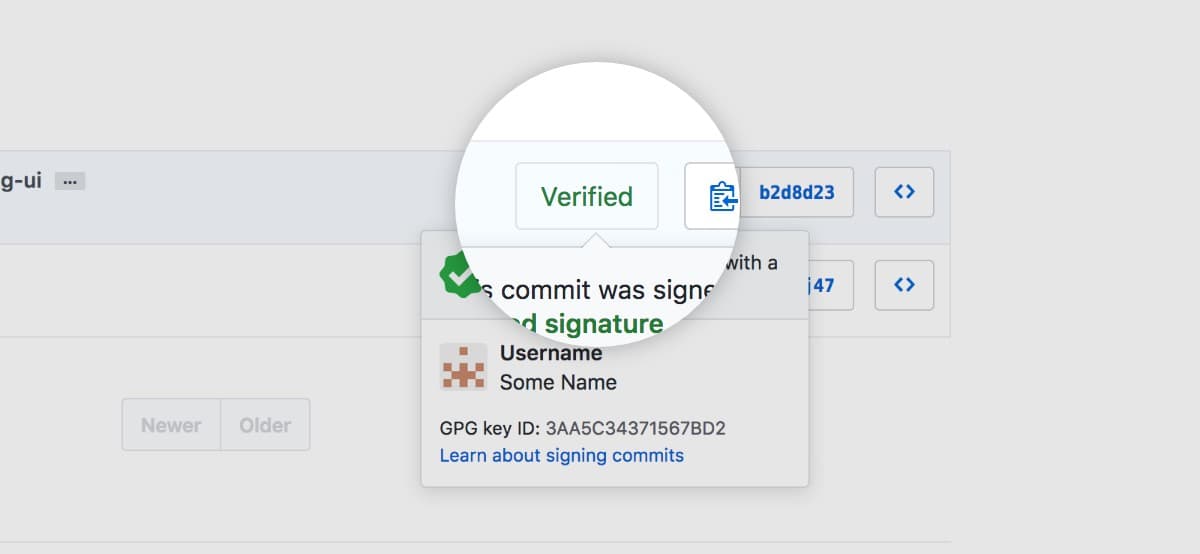Copy the commit SHA with clipboard icon
This screenshot has height=554, width=1200.
[x=720, y=196]
